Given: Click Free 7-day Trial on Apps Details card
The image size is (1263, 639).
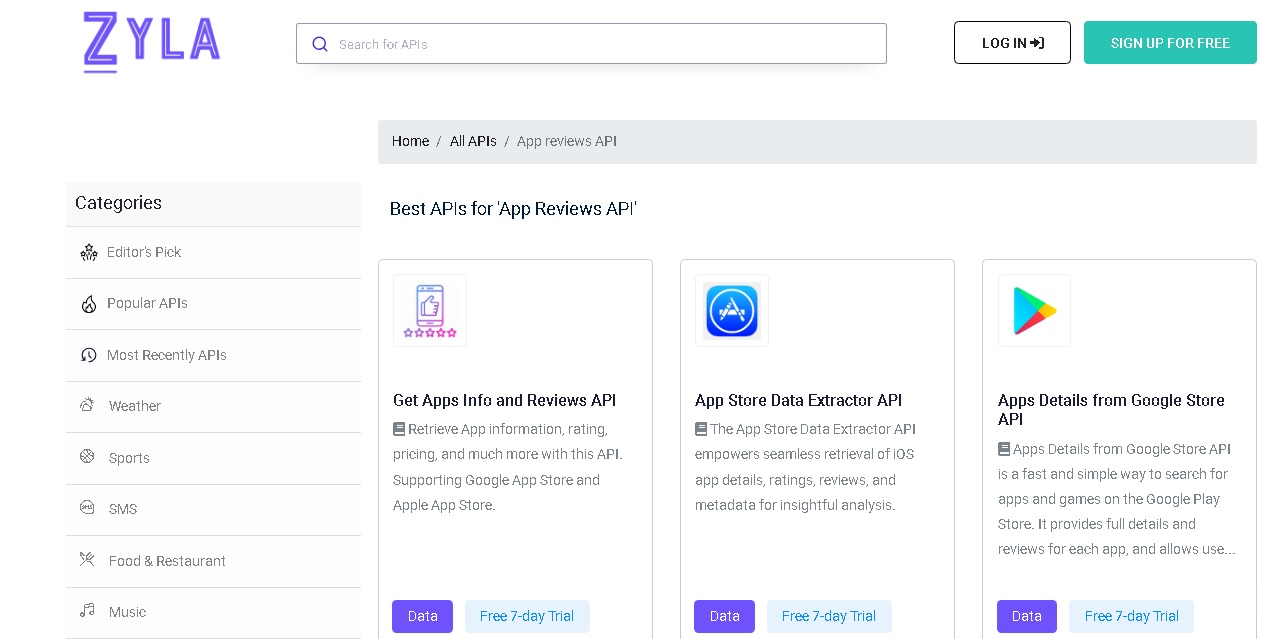Looking at the screenshot, I should pyautogui.click(x=1131, y=616).
